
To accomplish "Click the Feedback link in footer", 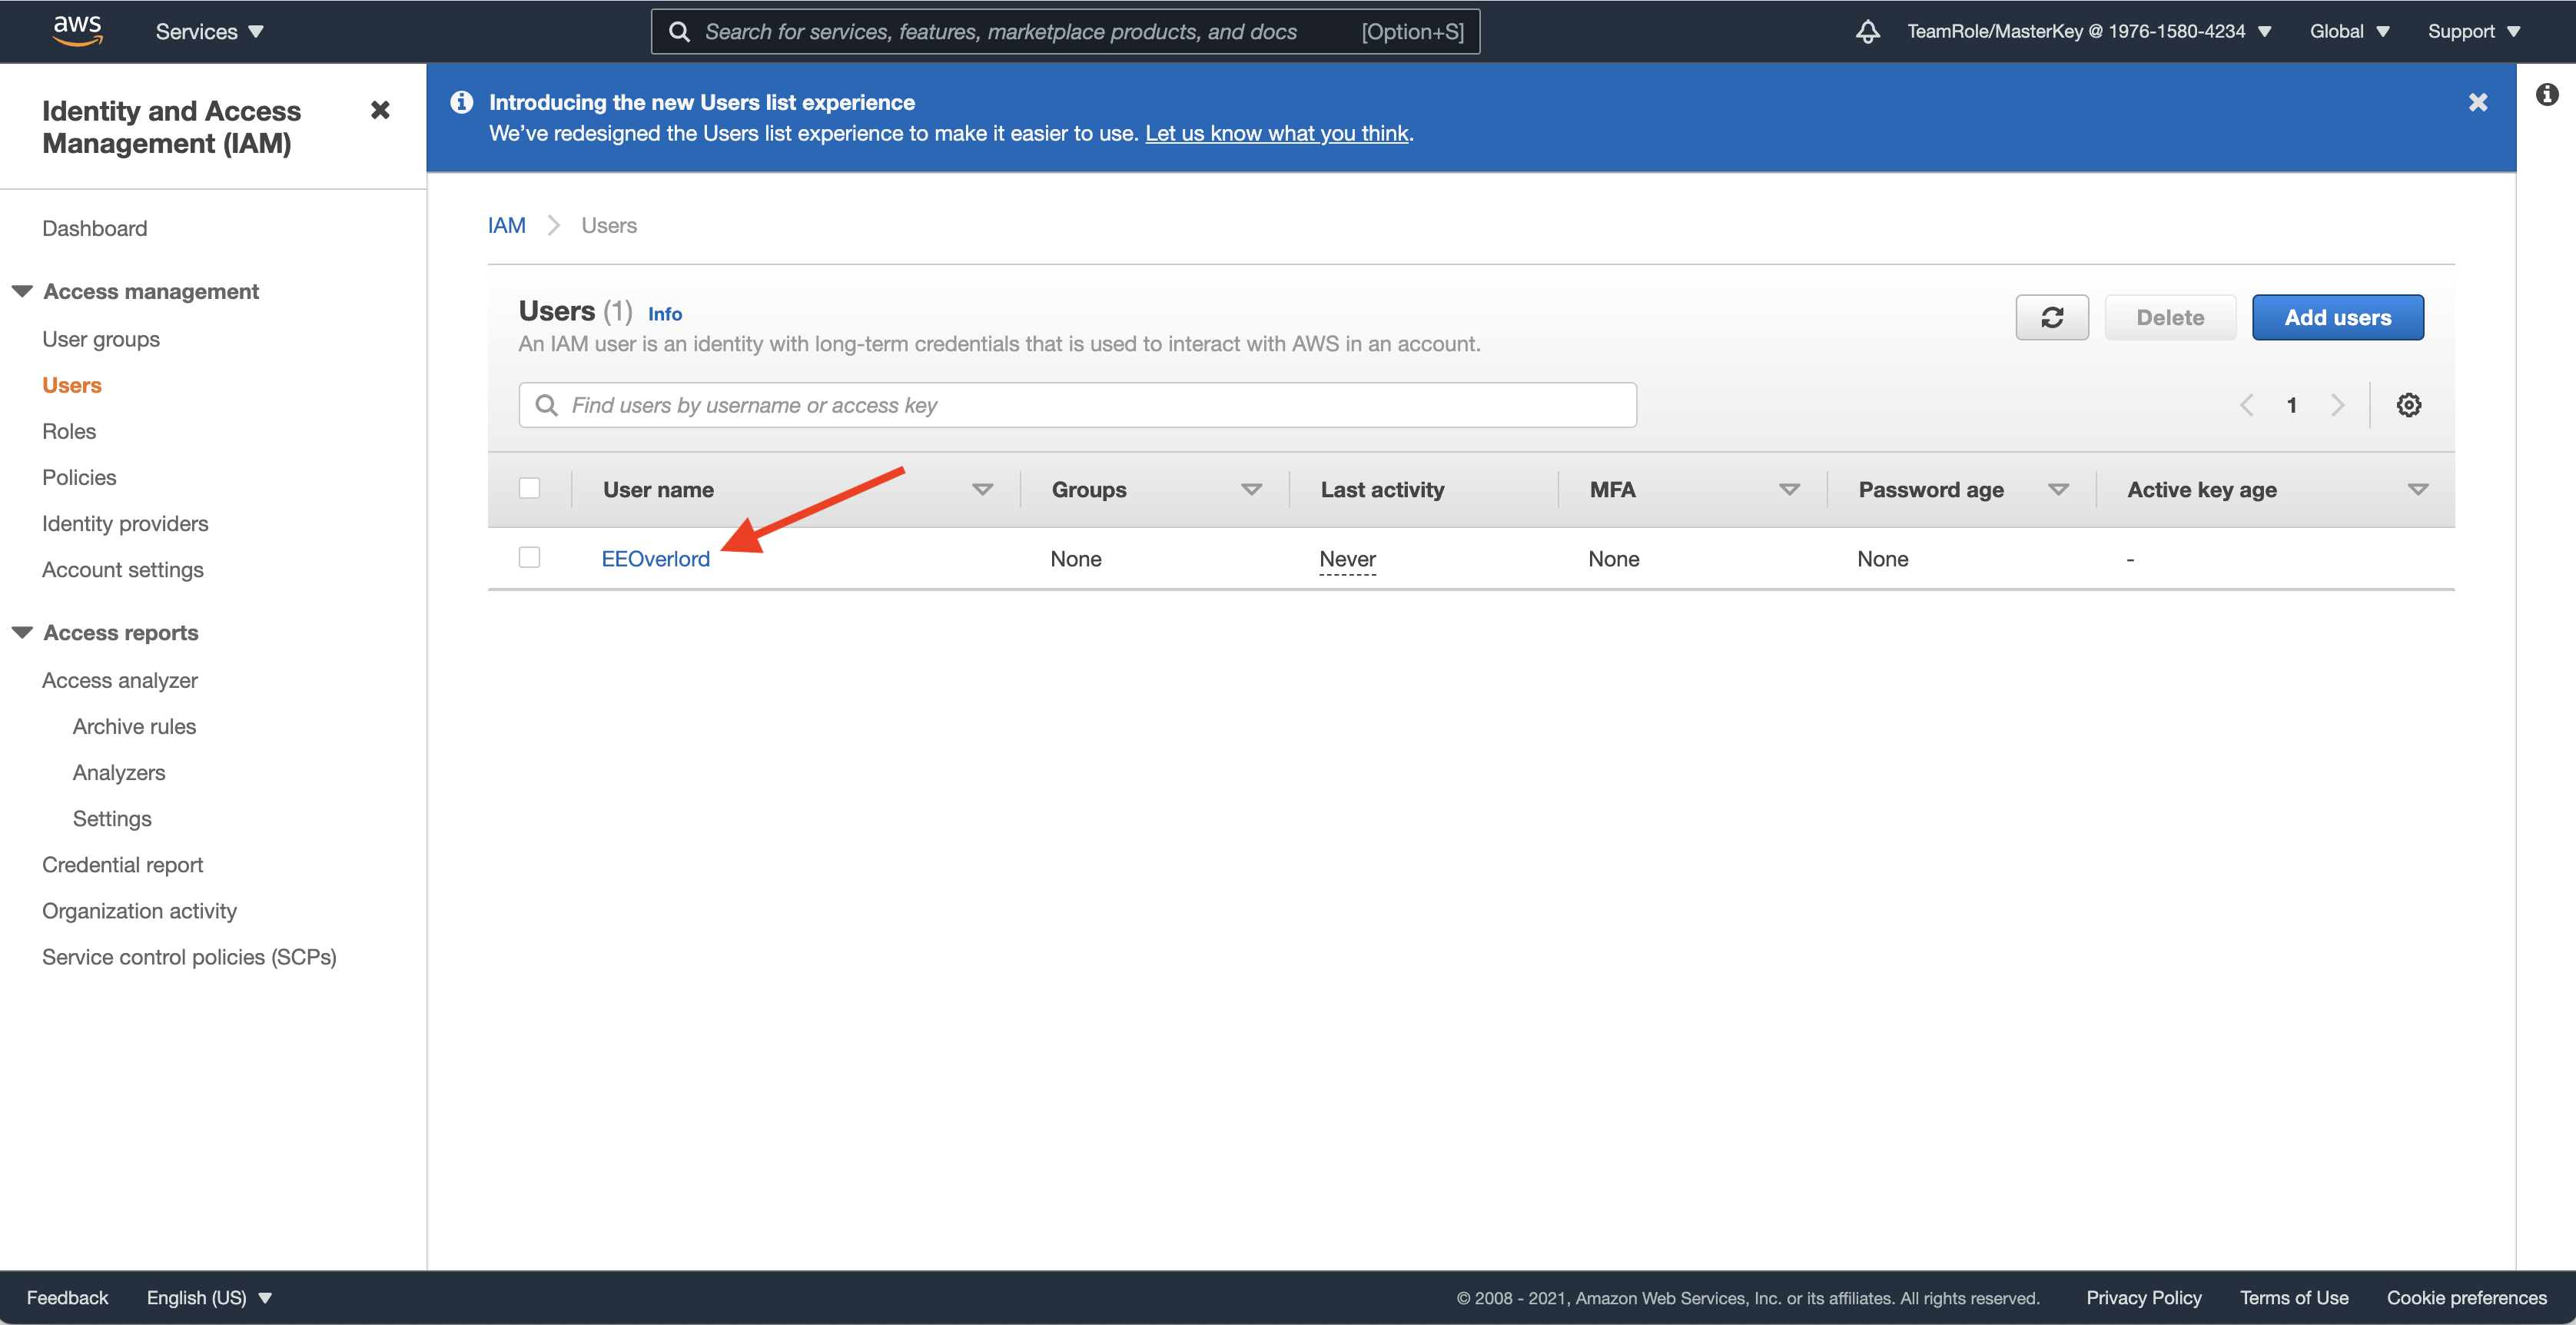I will coord(67,1298).
